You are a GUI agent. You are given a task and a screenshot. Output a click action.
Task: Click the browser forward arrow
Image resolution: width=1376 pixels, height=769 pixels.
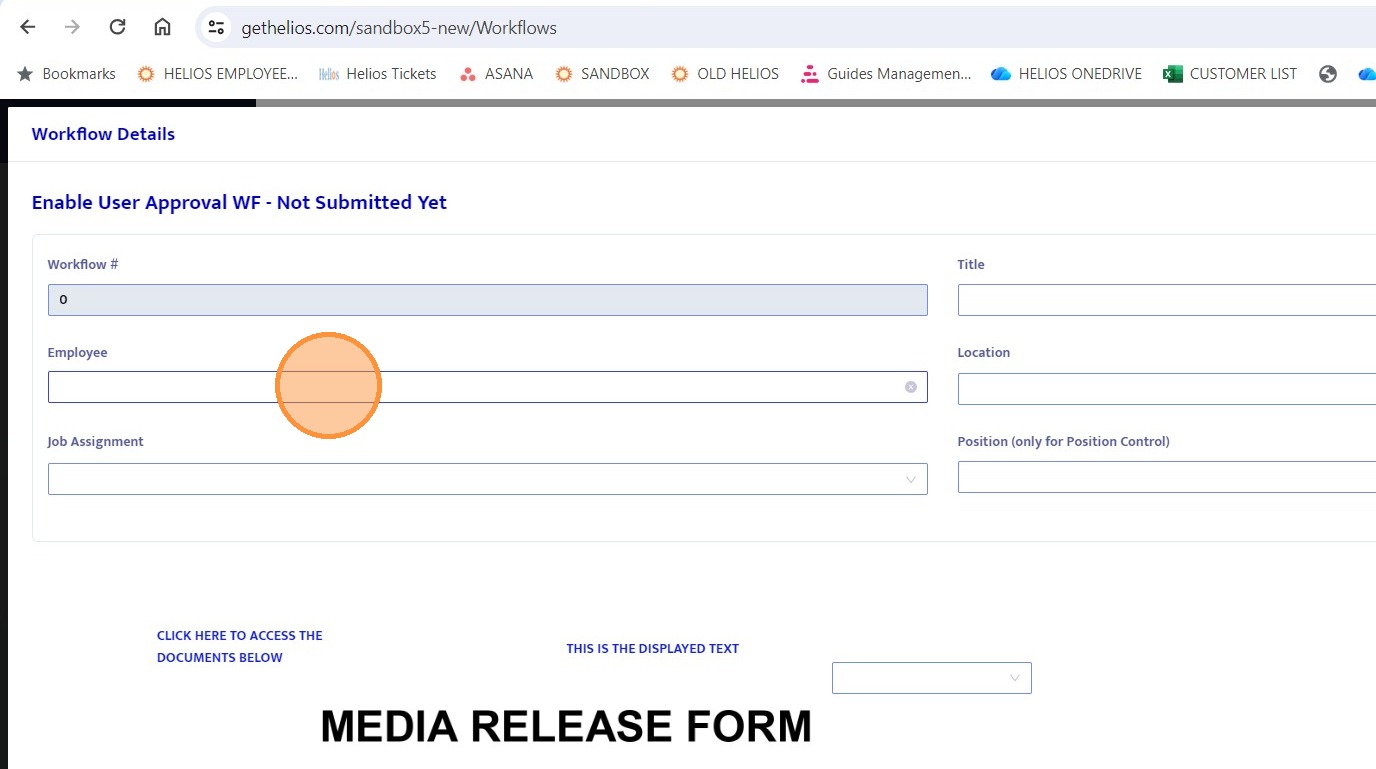click(x=72, y=27)
